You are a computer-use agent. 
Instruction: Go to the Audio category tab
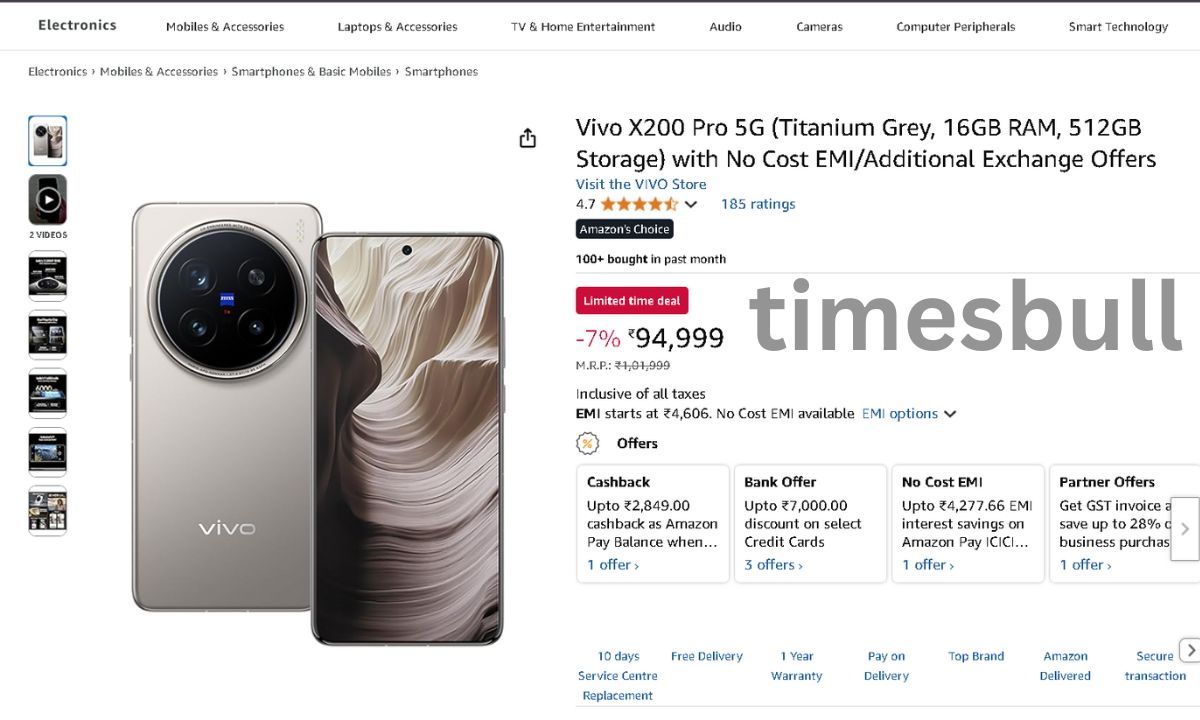coord(725,27)
